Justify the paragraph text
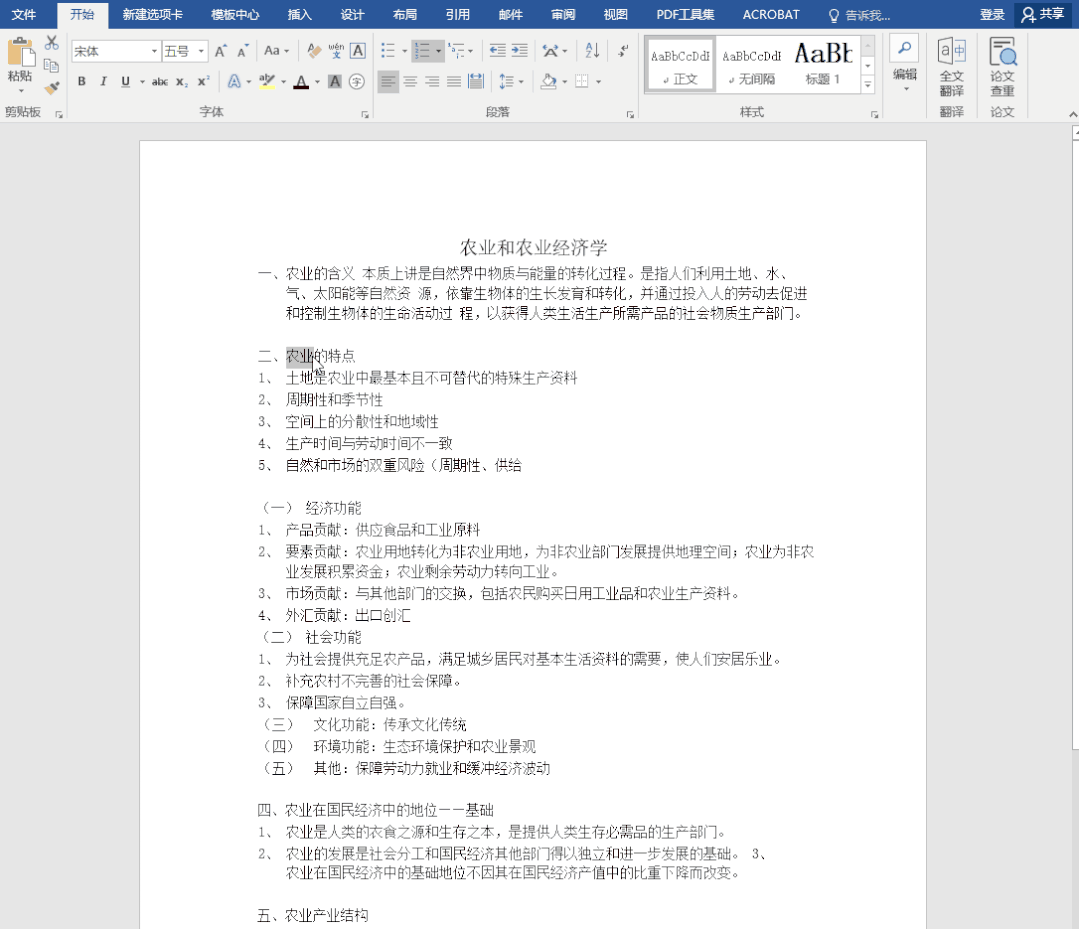Screen dimensions: 1079x929 [x=454, y=82]
